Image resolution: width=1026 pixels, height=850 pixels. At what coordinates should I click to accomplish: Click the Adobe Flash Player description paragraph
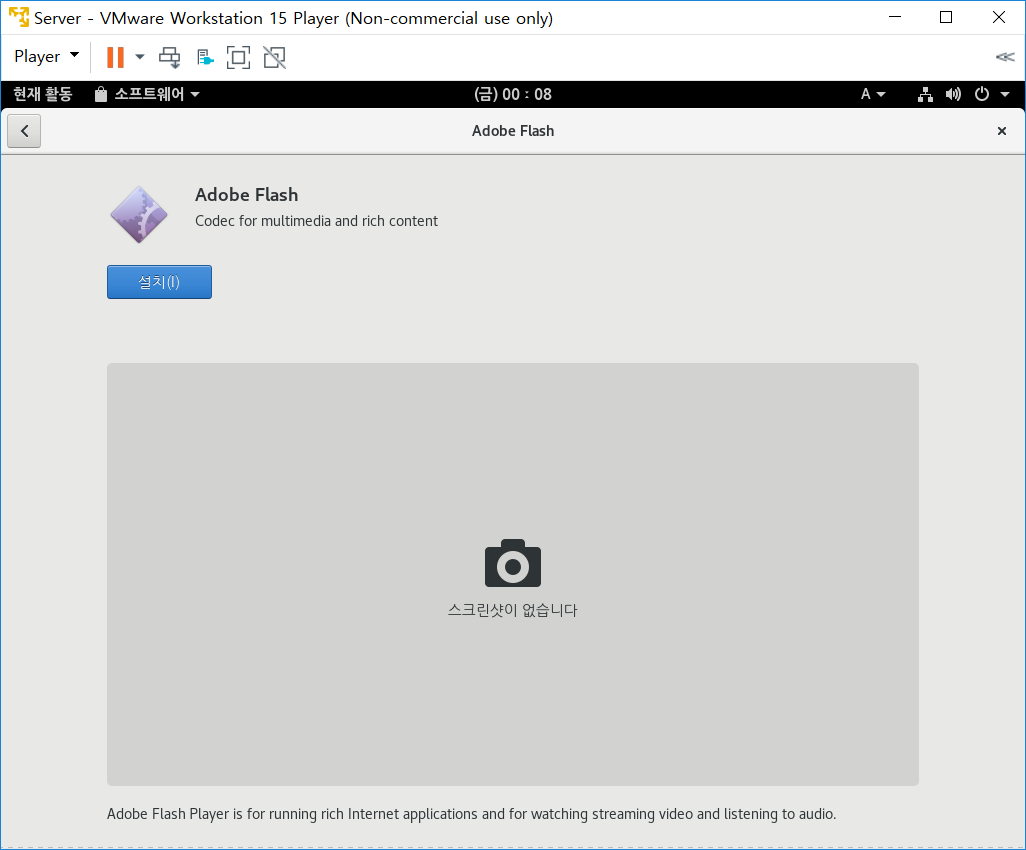[472, 814]
